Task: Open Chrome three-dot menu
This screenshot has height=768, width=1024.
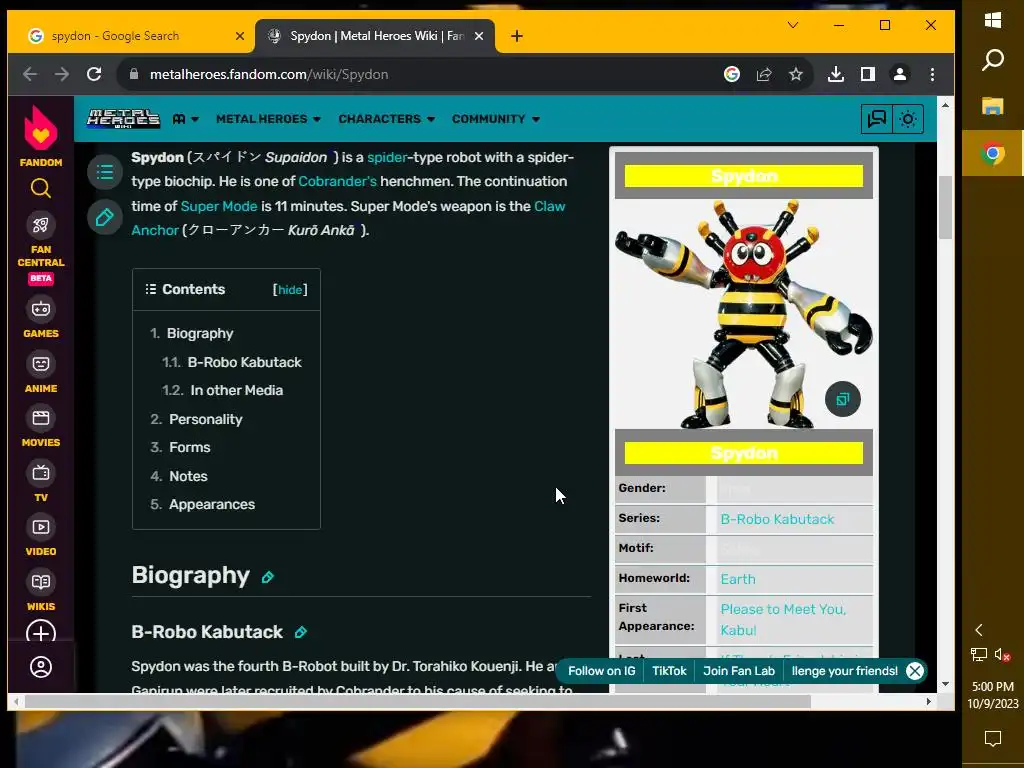Action: [x=932, y=74]
